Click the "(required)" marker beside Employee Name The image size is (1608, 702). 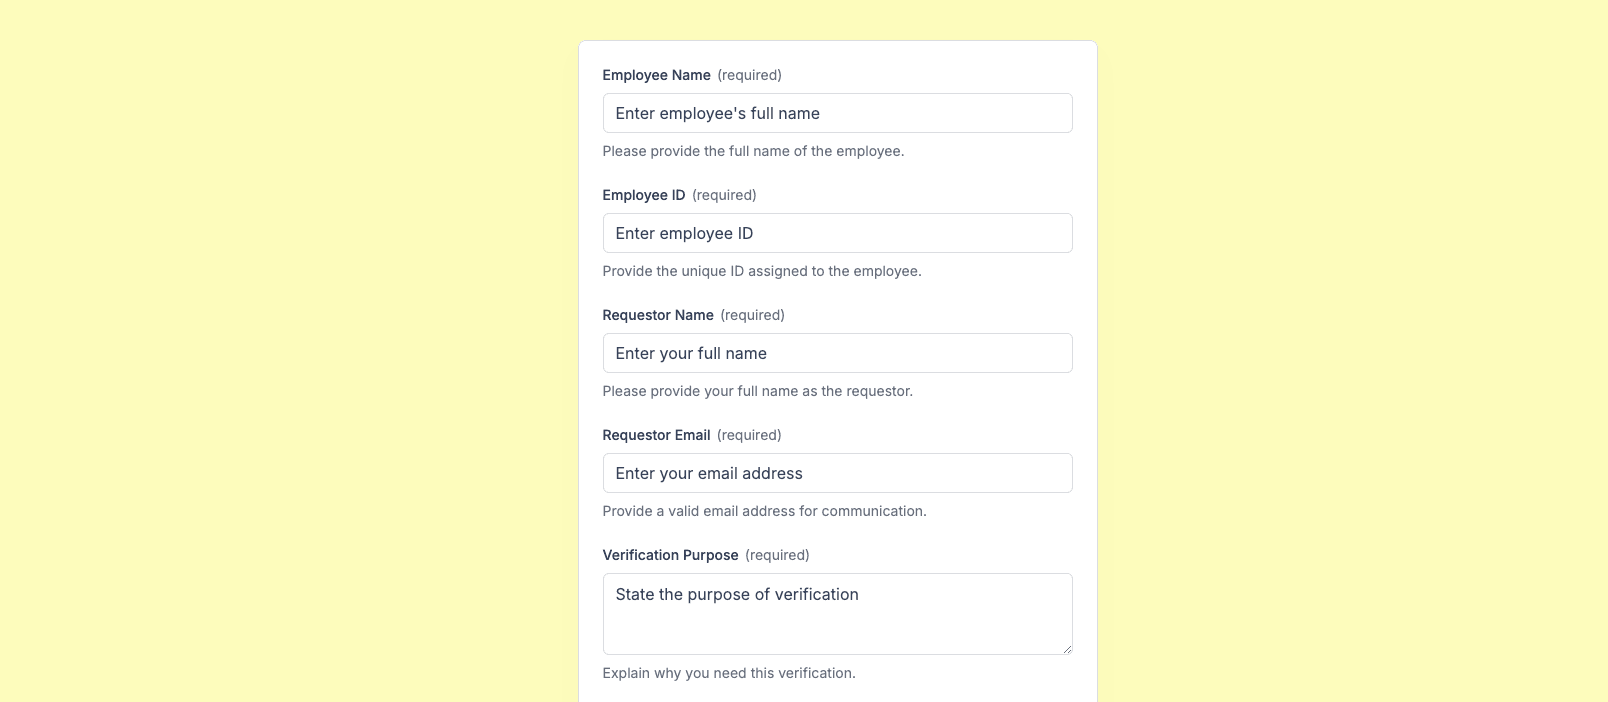point(749,75)
